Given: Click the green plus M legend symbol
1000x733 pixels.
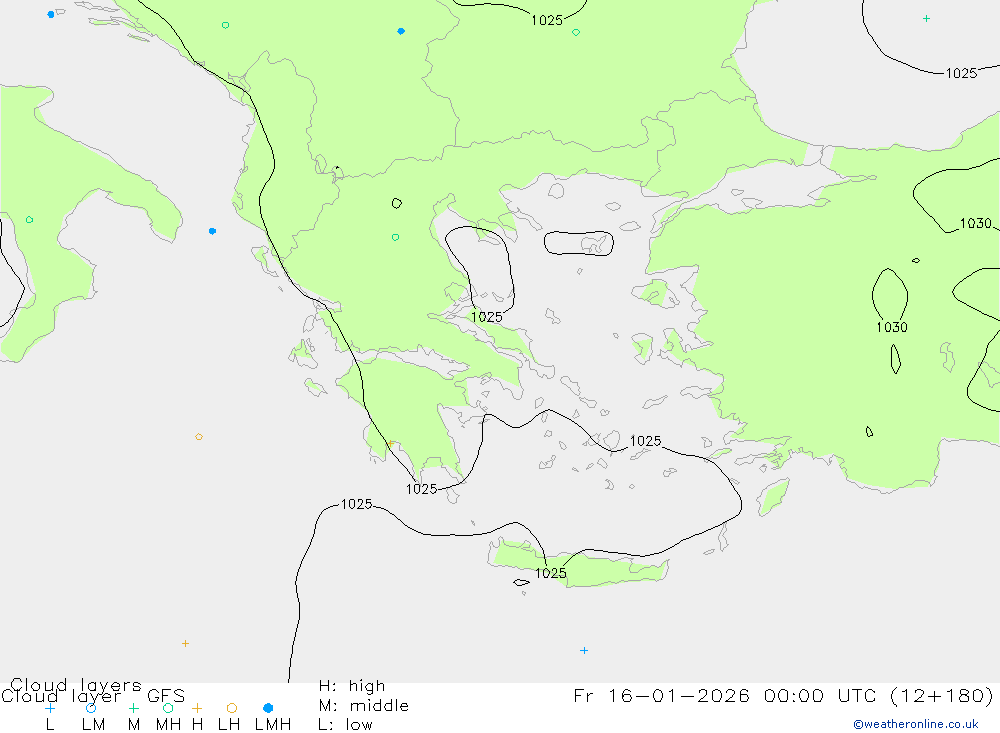Looking at the screenshot, I should pyautogui.click(x=133, y=708).
